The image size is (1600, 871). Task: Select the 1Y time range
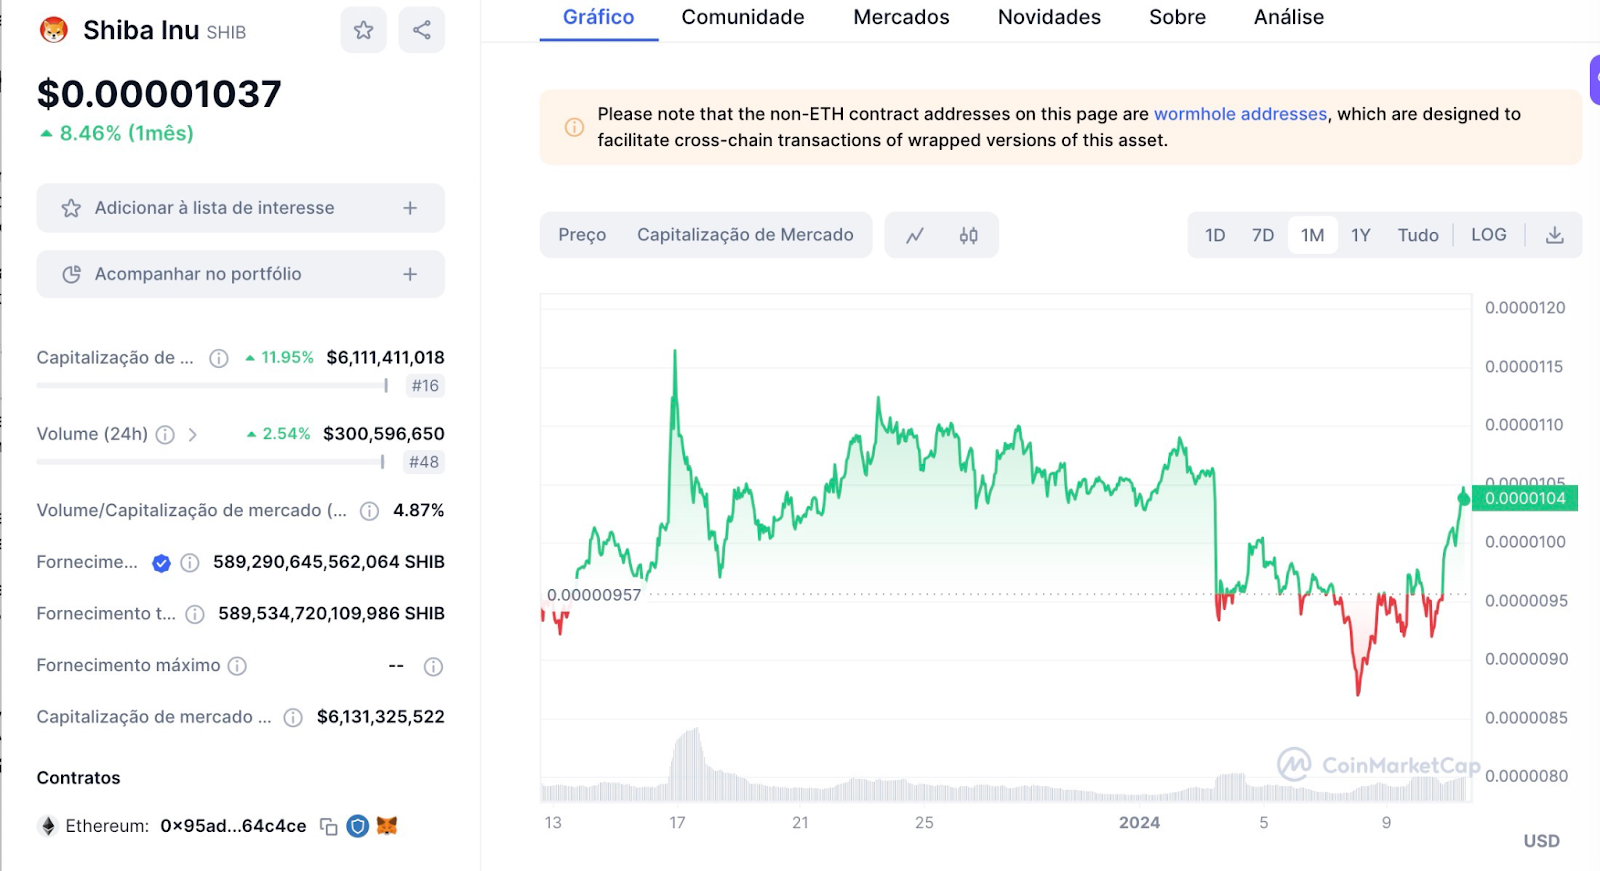coord(1361,235)
